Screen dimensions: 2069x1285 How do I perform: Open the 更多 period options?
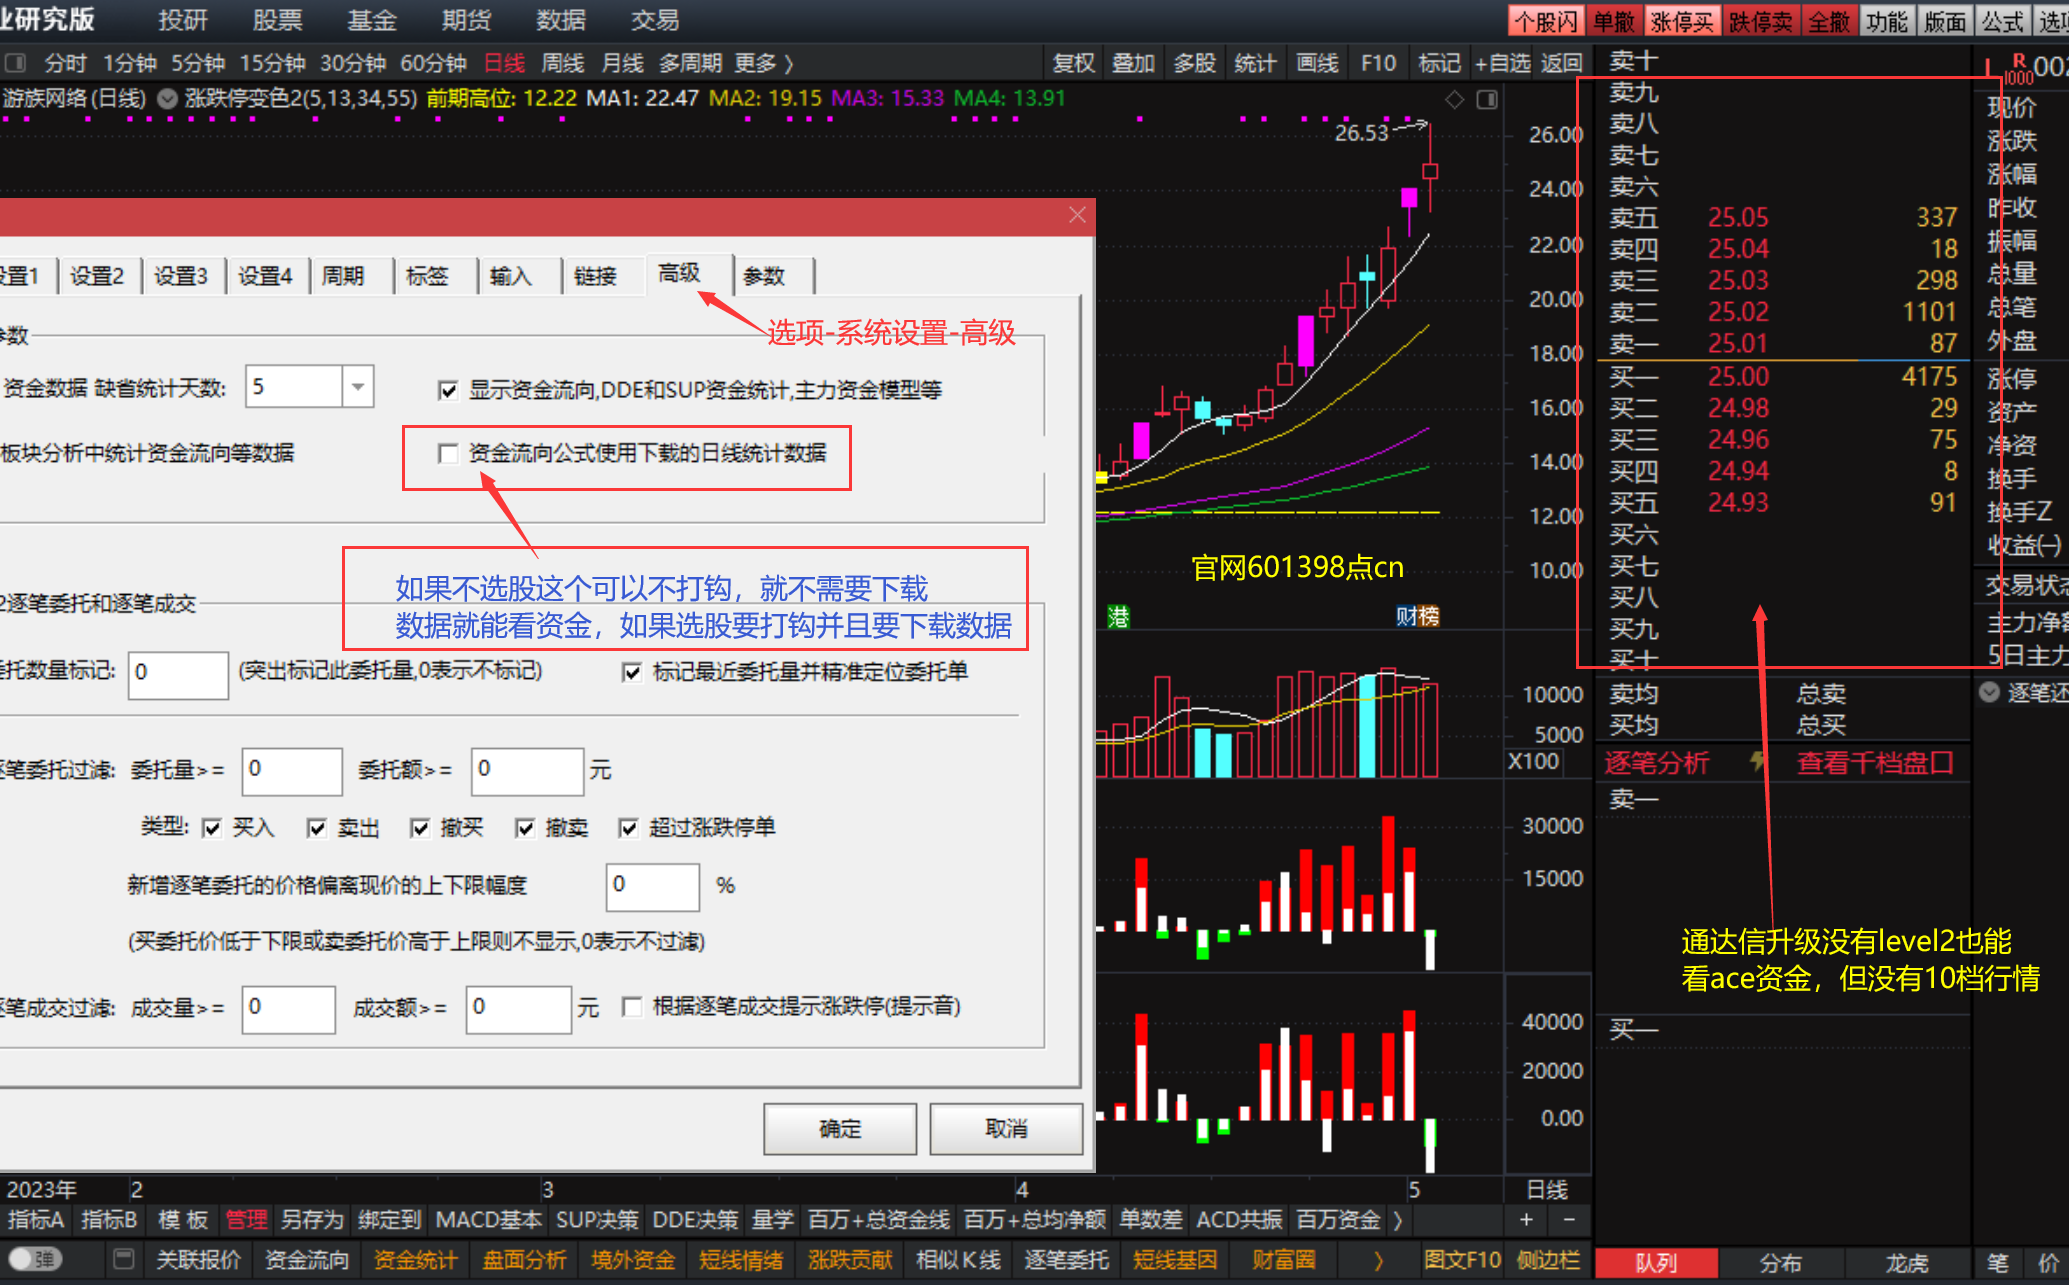(764, 63)
